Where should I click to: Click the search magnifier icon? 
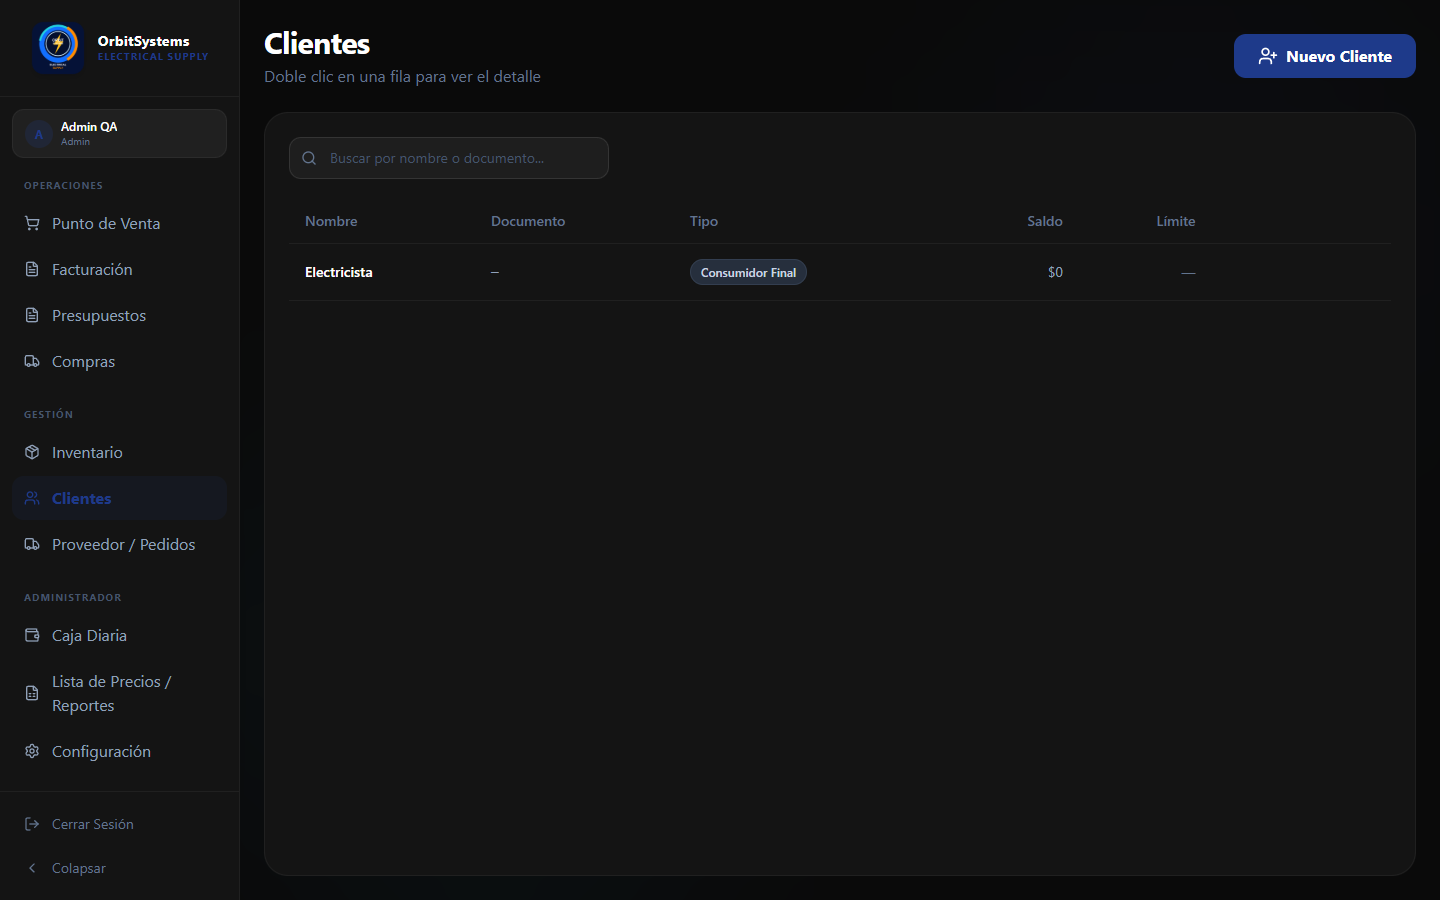coord(309,158)
